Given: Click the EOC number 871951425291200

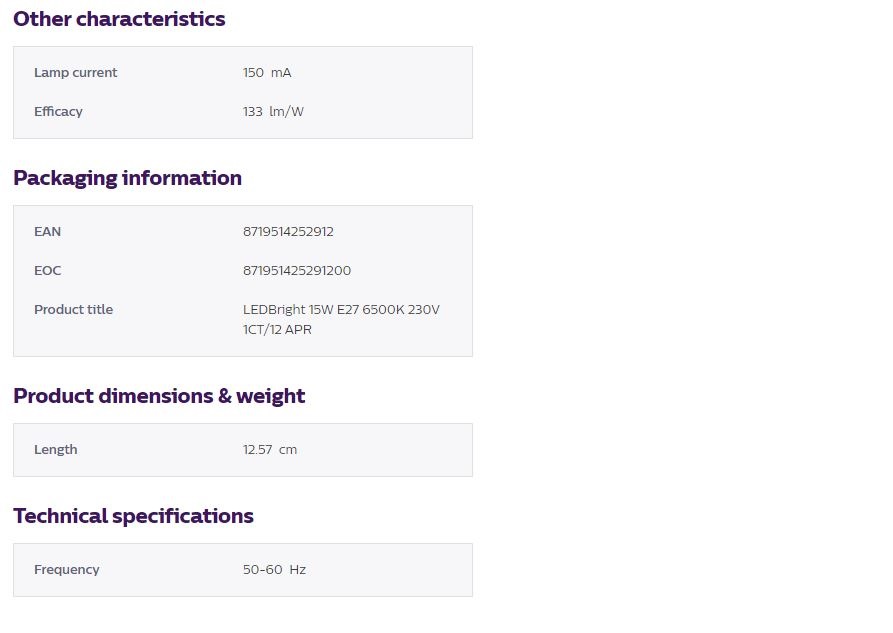Looking at the screenshot, I should click(x=297, y=271).
